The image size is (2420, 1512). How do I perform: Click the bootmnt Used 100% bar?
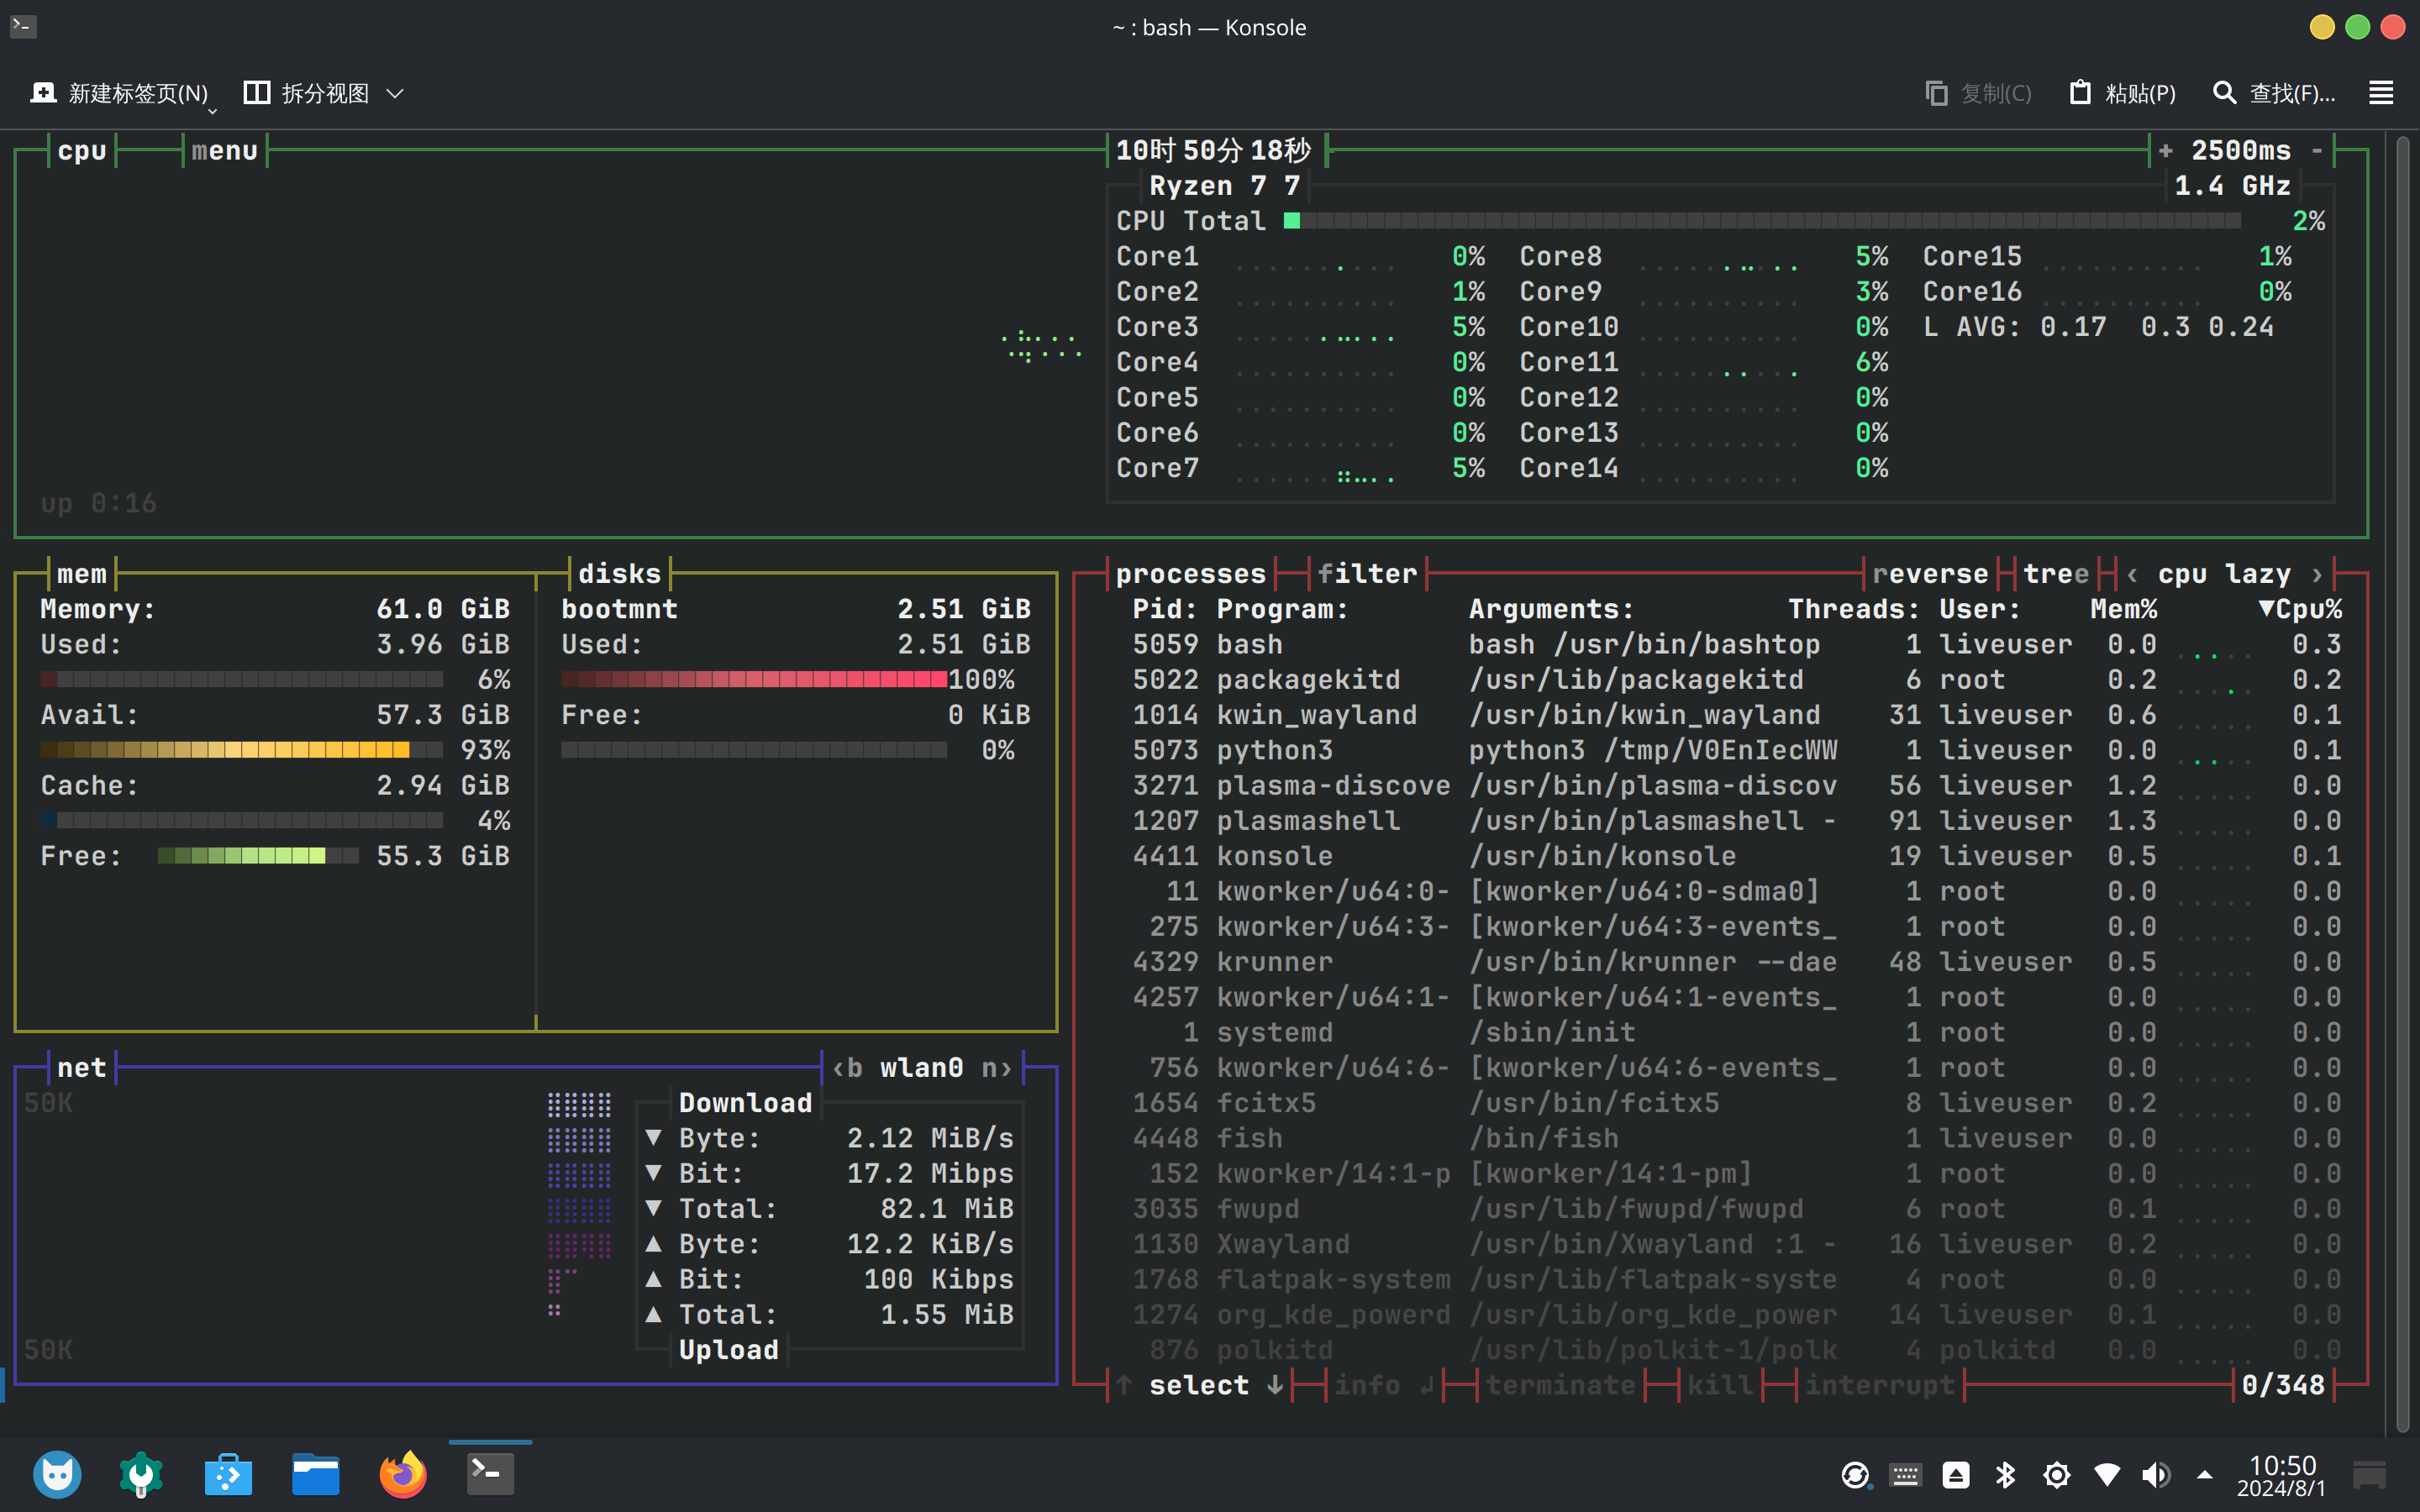click(754, 680)
